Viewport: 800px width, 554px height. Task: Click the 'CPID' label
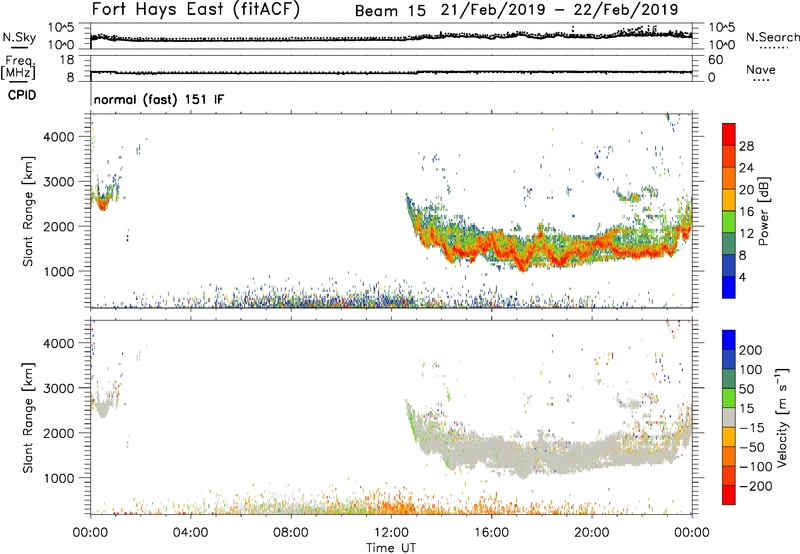pos(22,95)
